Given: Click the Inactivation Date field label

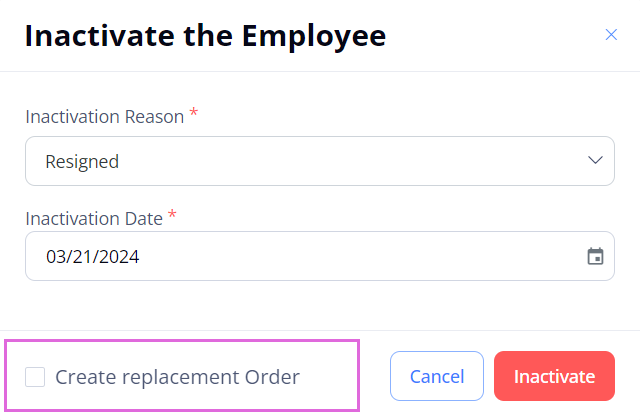Looking at the screenshot, I should (x=94, y=219).
